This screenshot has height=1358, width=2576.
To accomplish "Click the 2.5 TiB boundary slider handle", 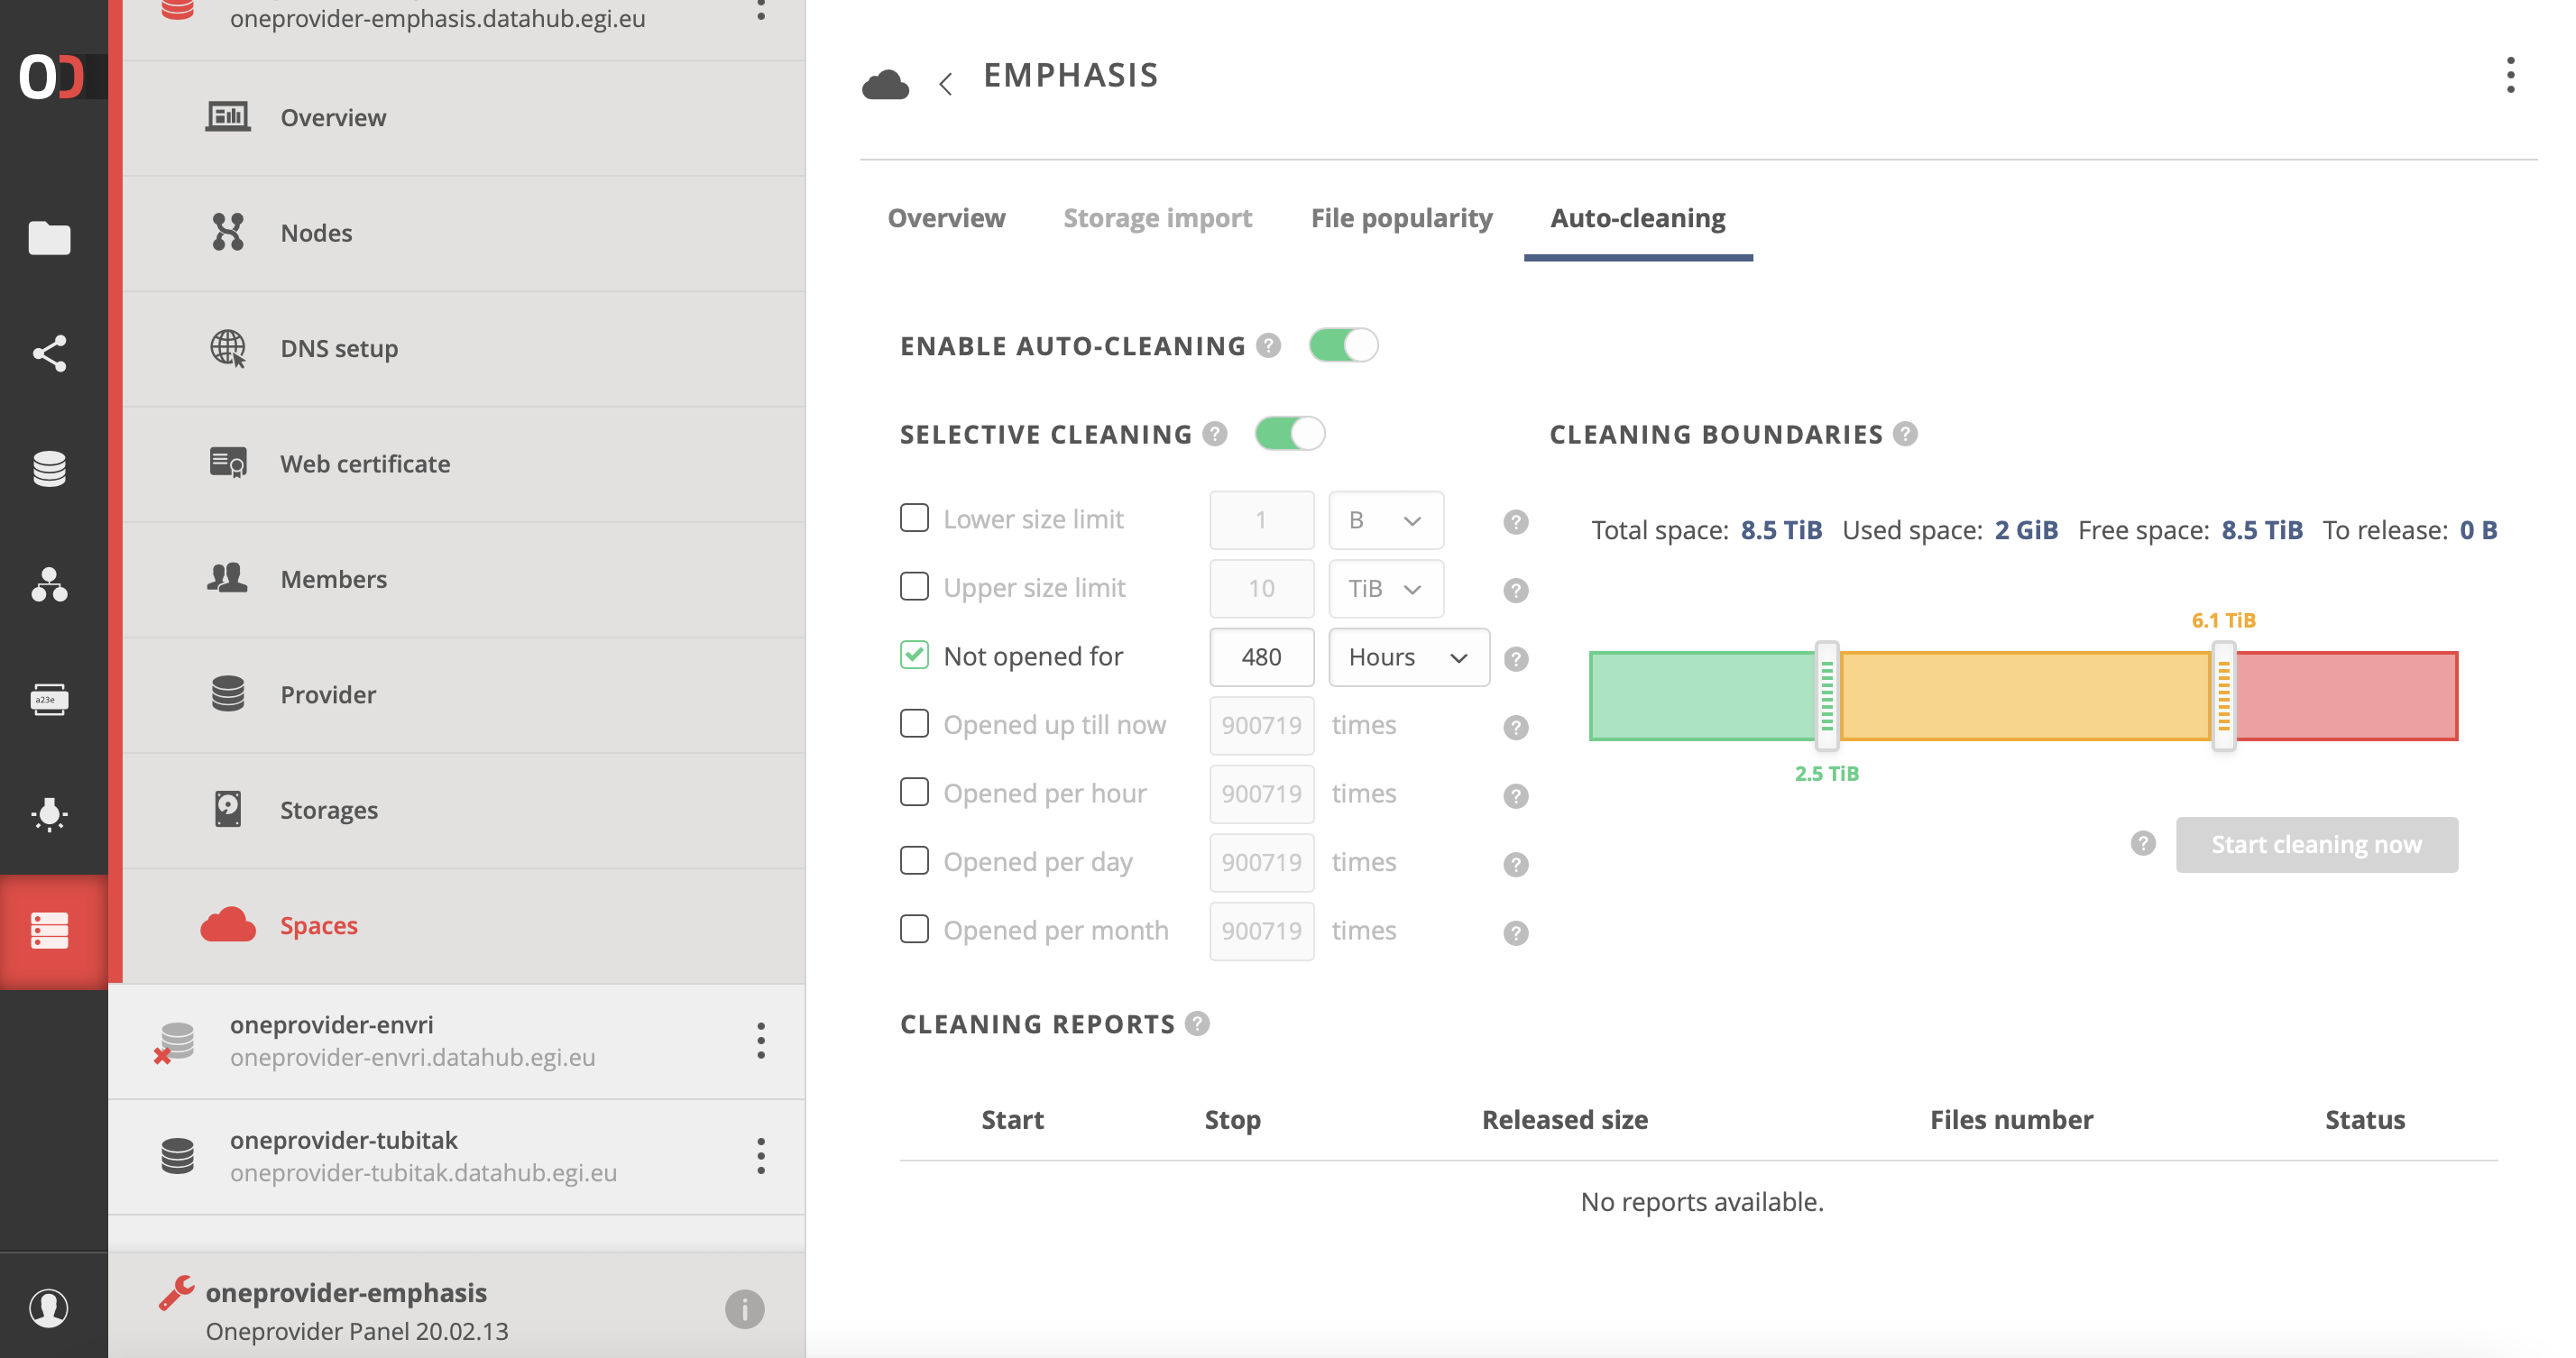I will [1827, 695].
